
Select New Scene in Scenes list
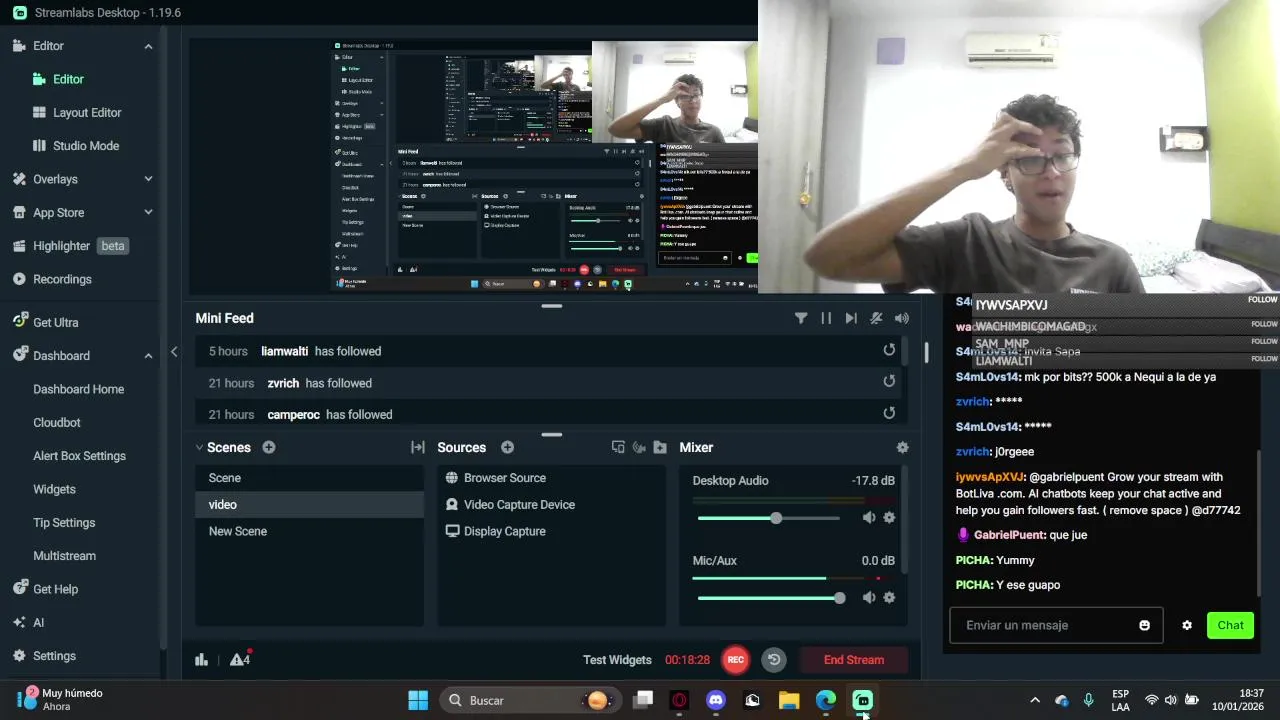[310, 531]
